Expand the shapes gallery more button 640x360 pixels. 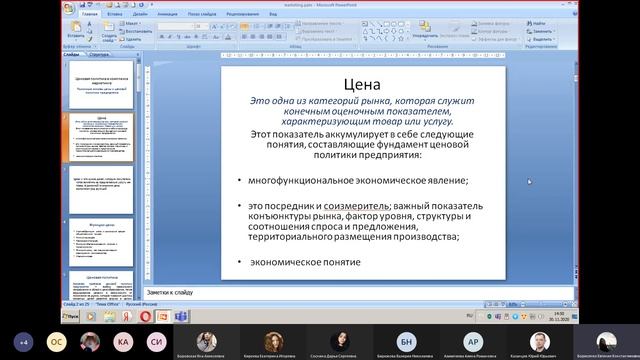(x=408, y=39)
